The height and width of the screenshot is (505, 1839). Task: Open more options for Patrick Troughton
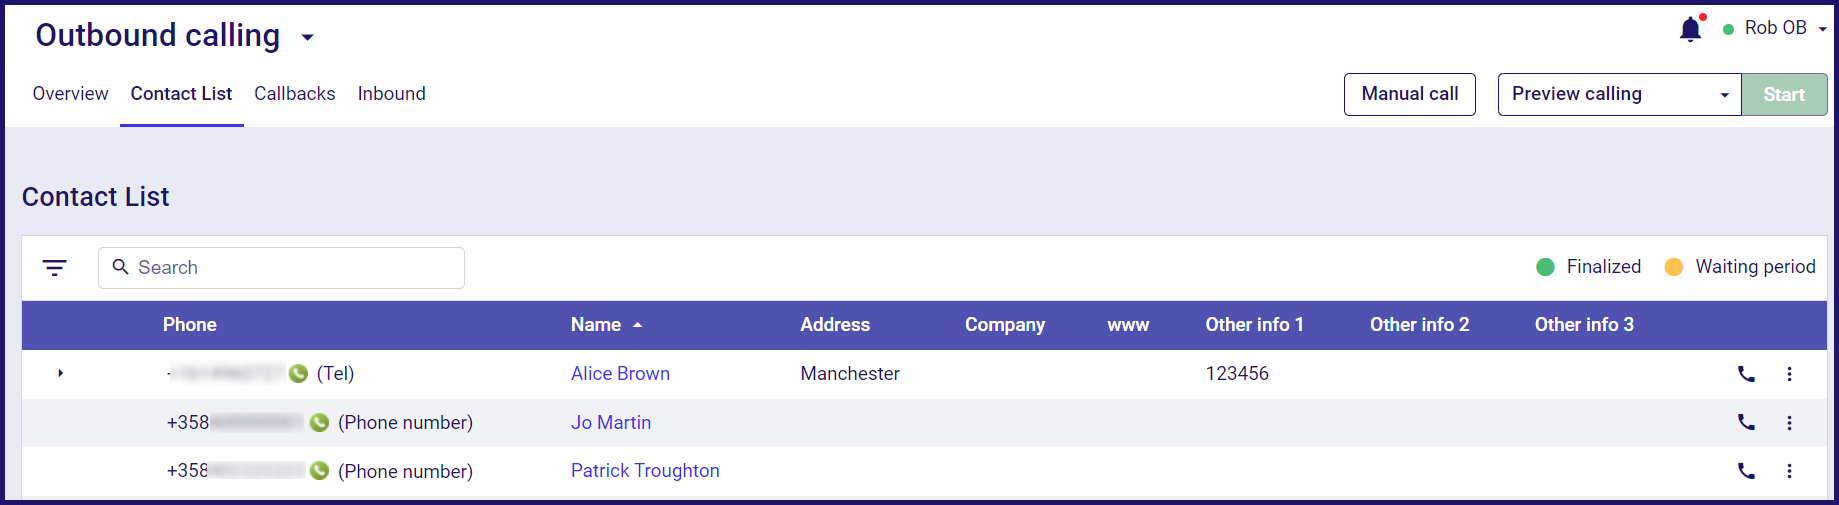pos(1789,471)
